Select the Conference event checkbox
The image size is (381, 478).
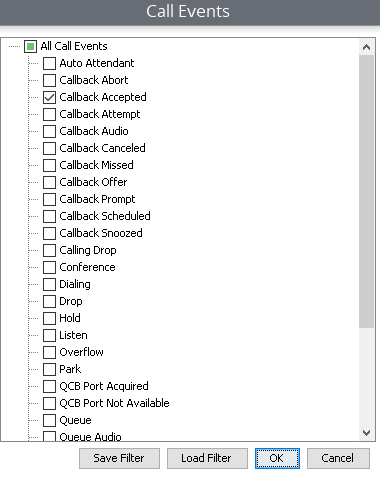(x=49, y=267)
